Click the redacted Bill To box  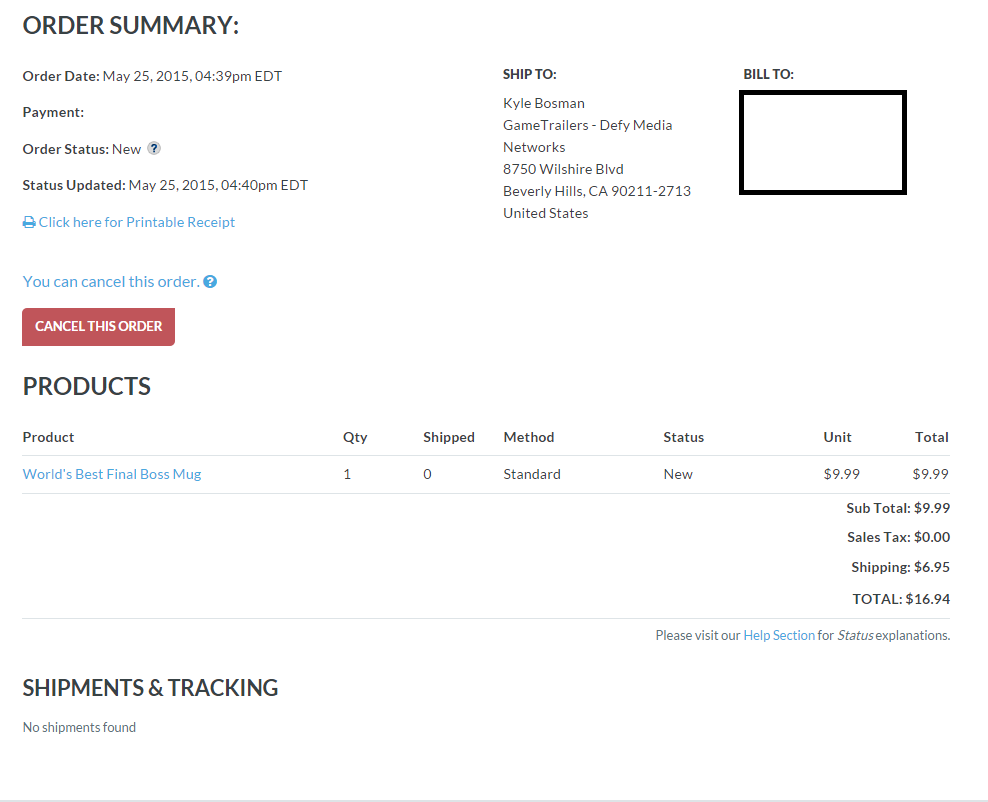(822, 142)
